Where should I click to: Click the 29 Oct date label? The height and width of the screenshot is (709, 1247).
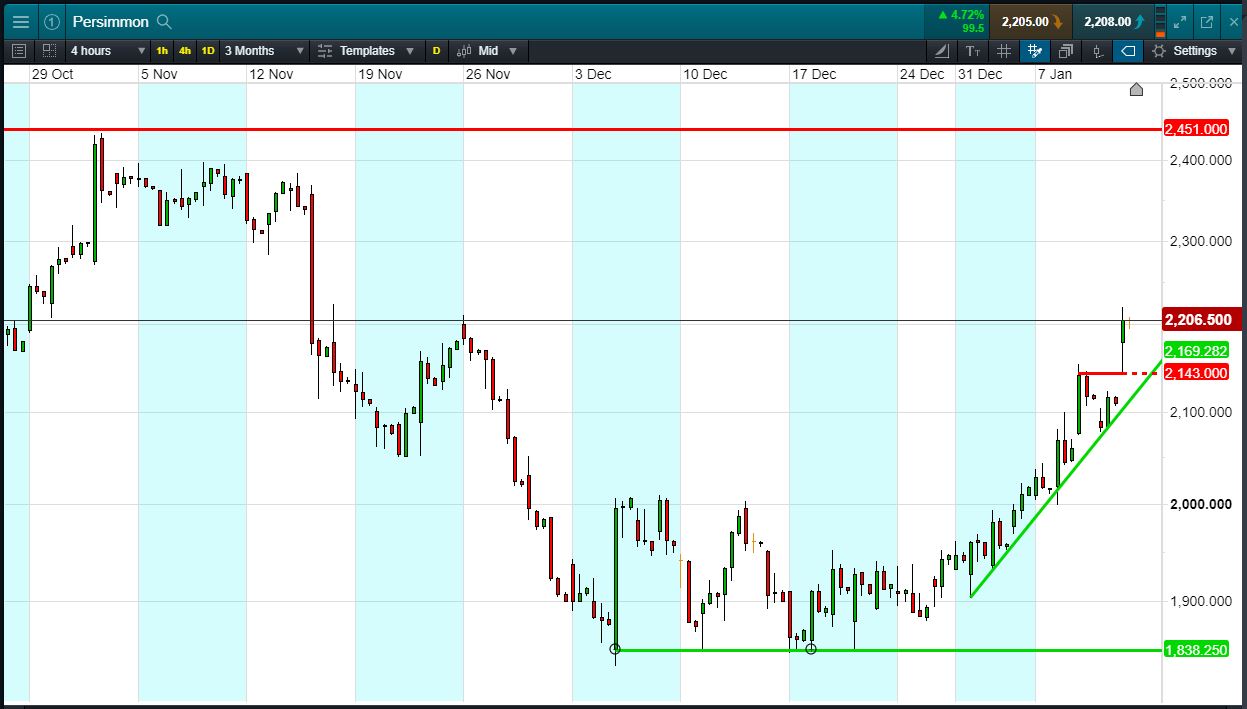[x=53, y=74]
